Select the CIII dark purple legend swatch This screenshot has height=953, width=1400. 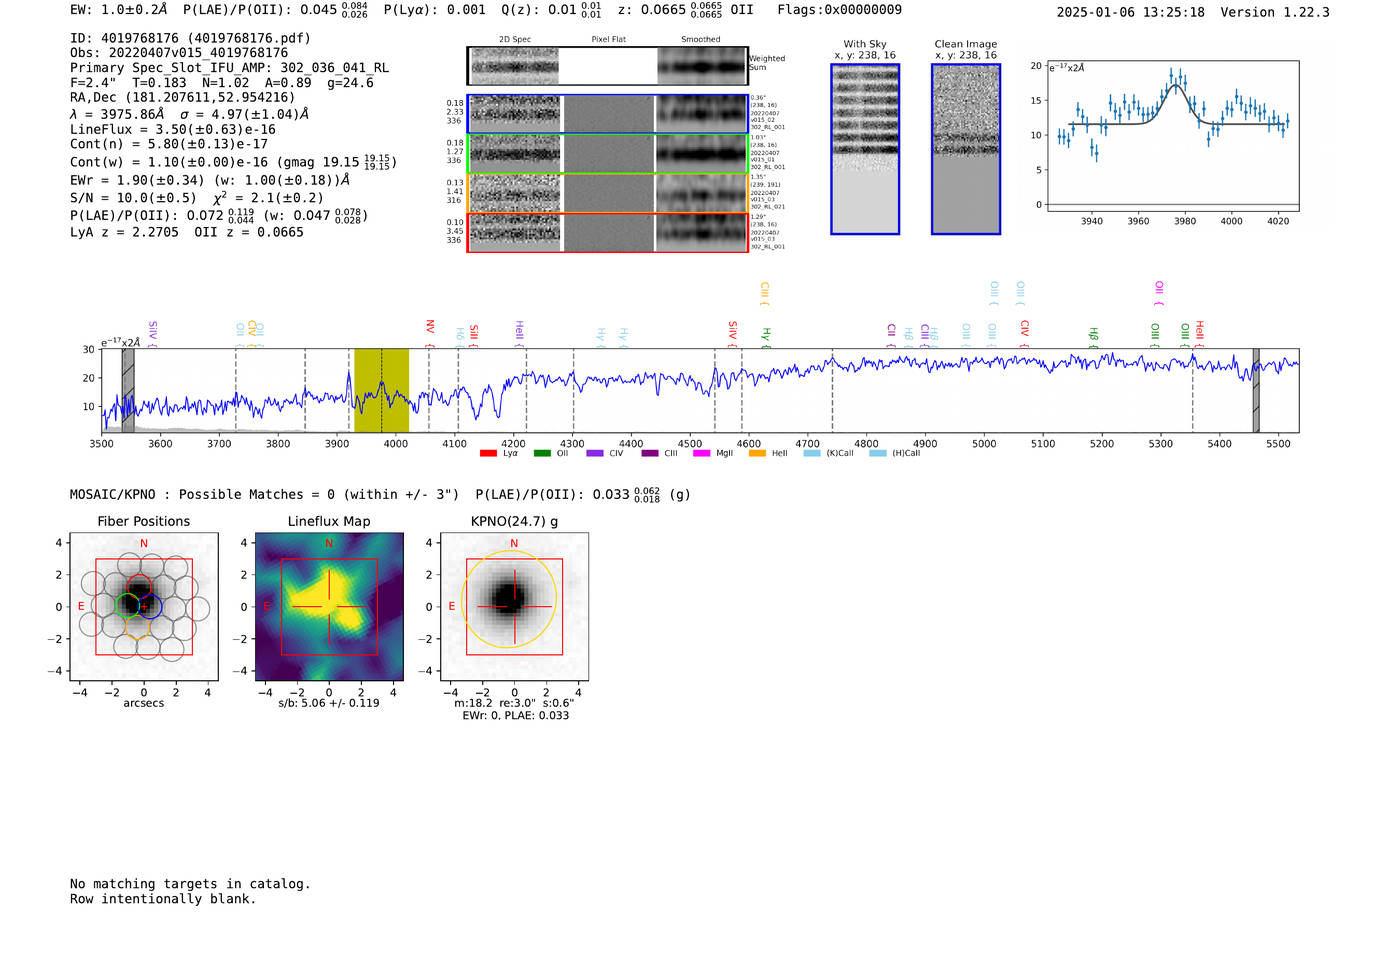(x=650, y=453)
